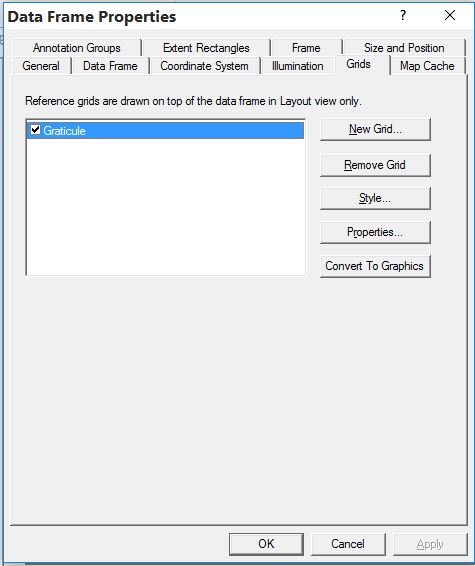Open the Frame tab
Screen dimensions: 475x566
[306, 48]
